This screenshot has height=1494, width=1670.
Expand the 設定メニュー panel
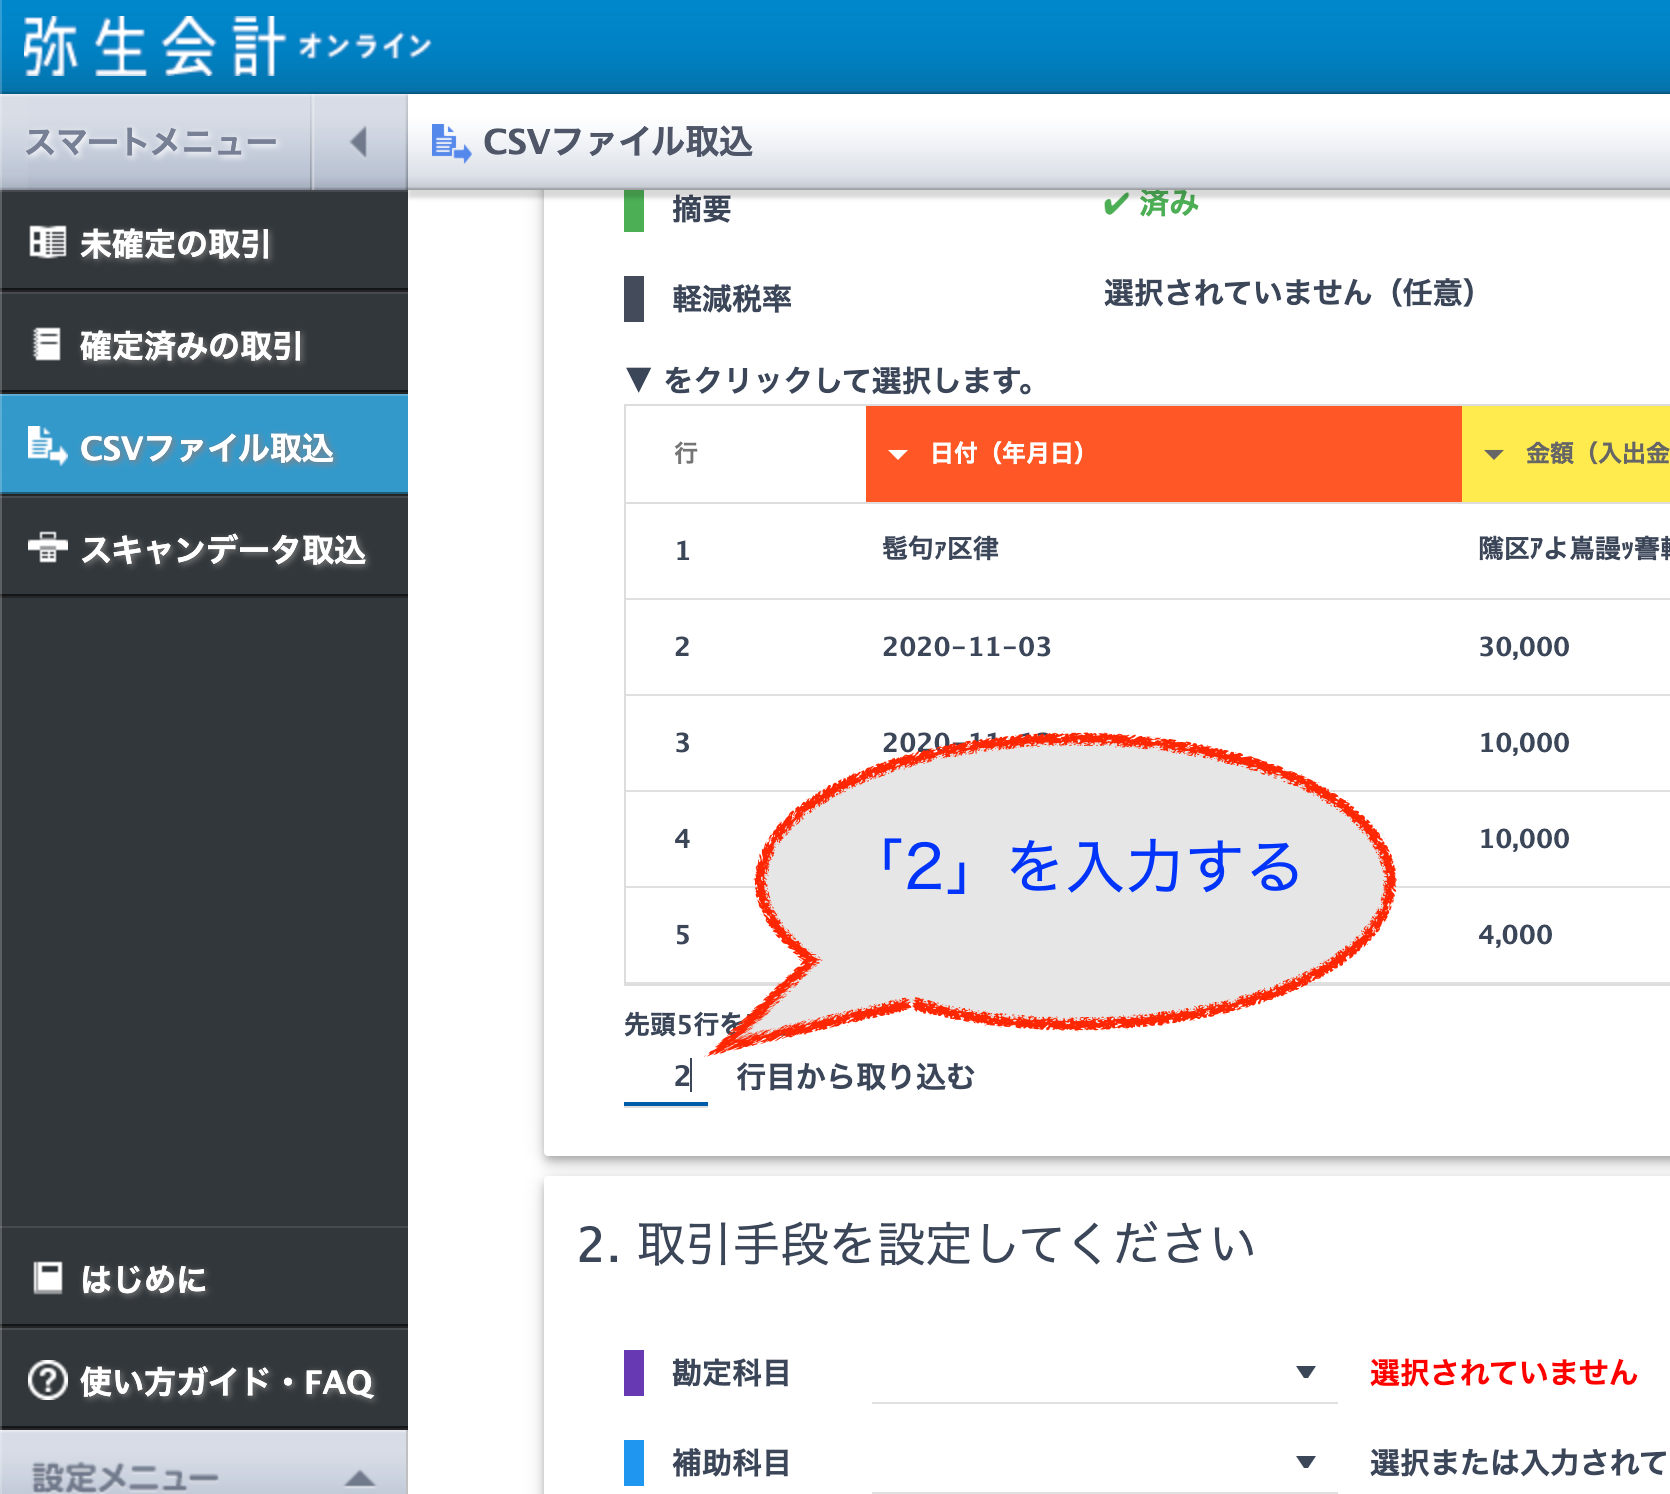coord(359,1476)
